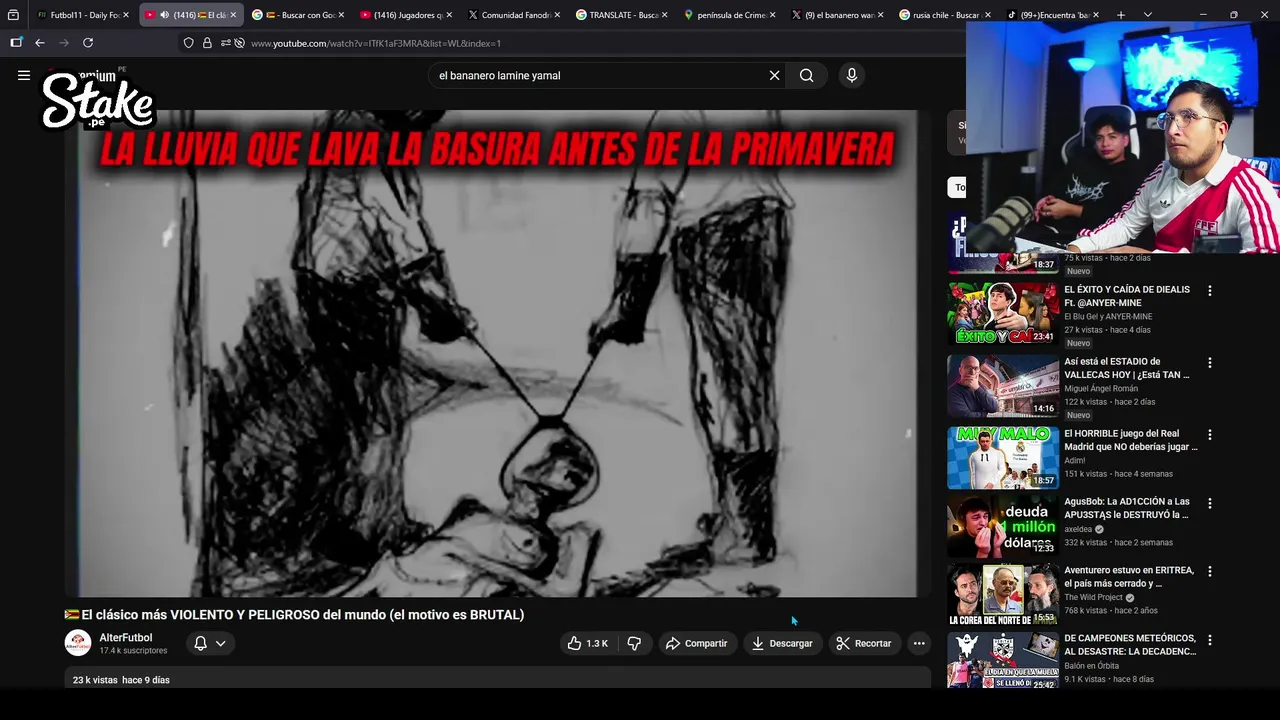
Task: Click the YouTube search magnifier button
Action: pyautogui.click(x=806, y=75)
